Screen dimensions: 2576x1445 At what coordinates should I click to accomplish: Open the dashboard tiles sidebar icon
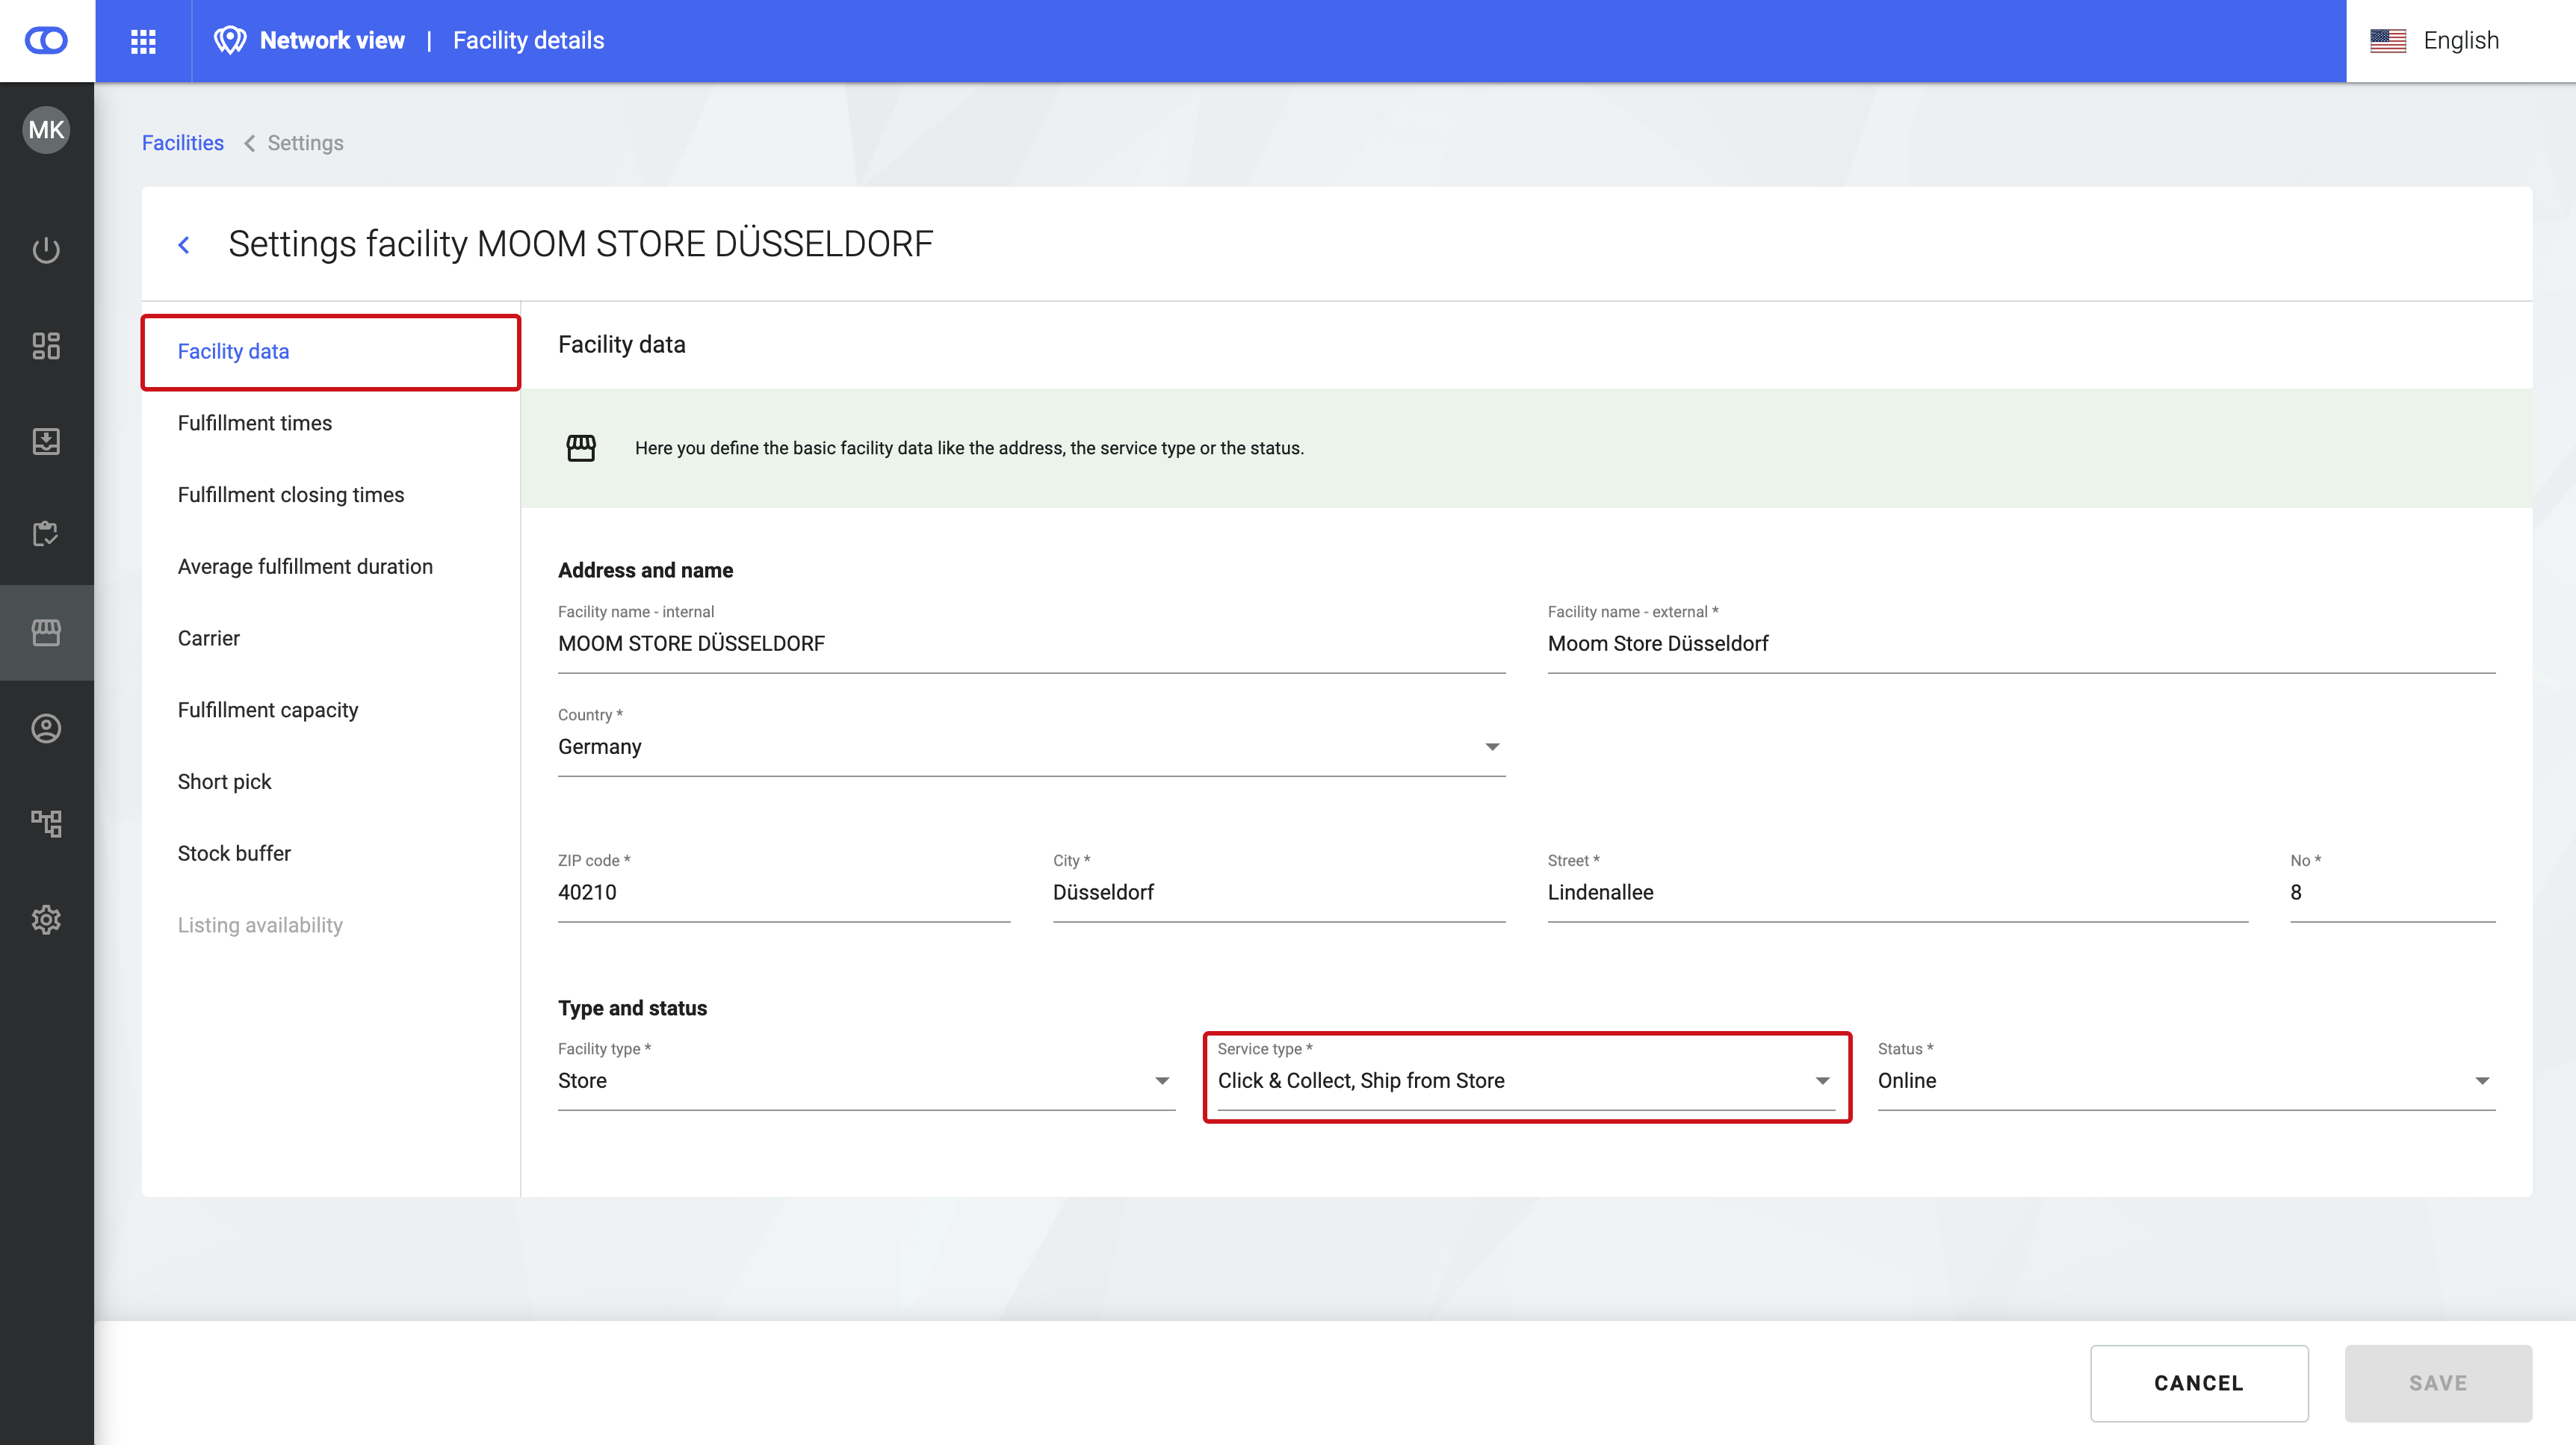[x=46, y=346]
